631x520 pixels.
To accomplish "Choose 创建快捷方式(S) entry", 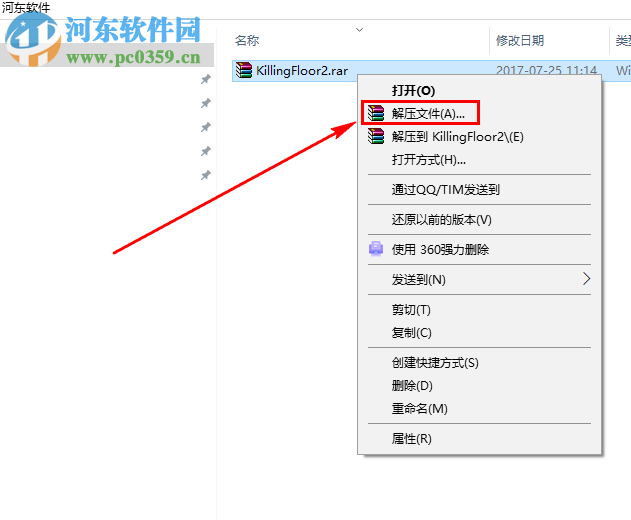I will coord(435,363).
